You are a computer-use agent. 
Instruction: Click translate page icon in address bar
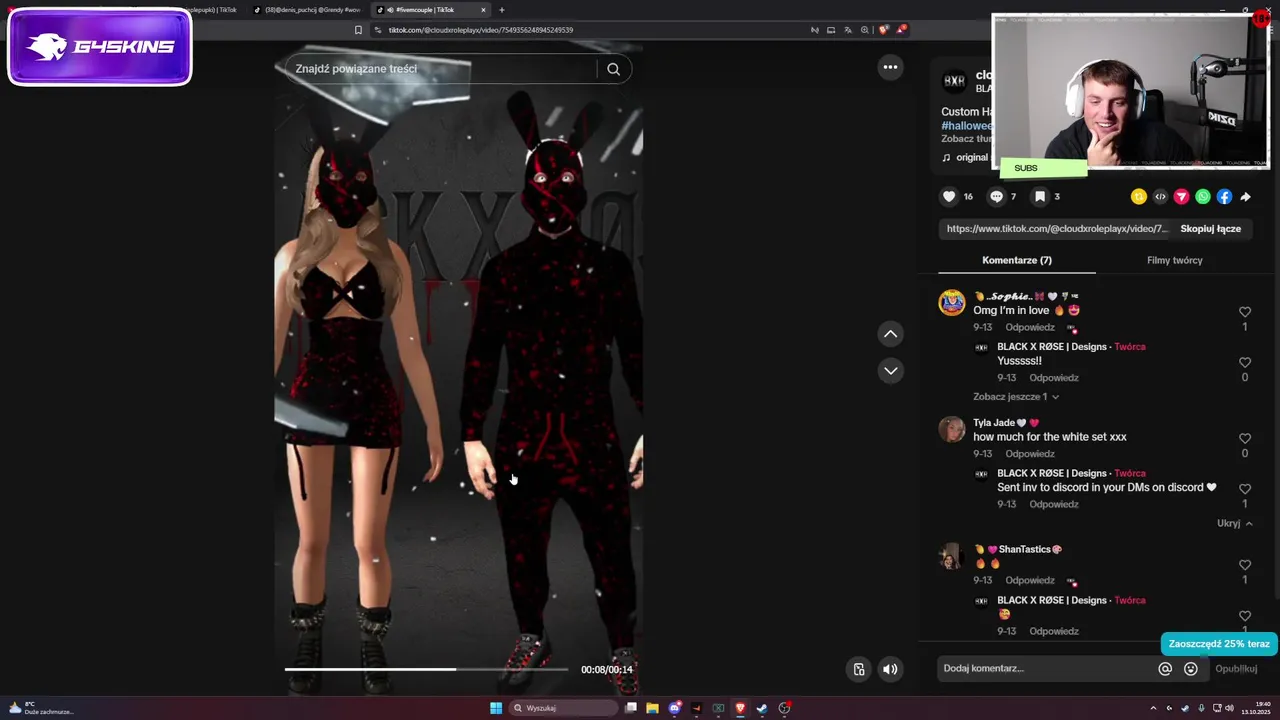(x=847, y=30)
